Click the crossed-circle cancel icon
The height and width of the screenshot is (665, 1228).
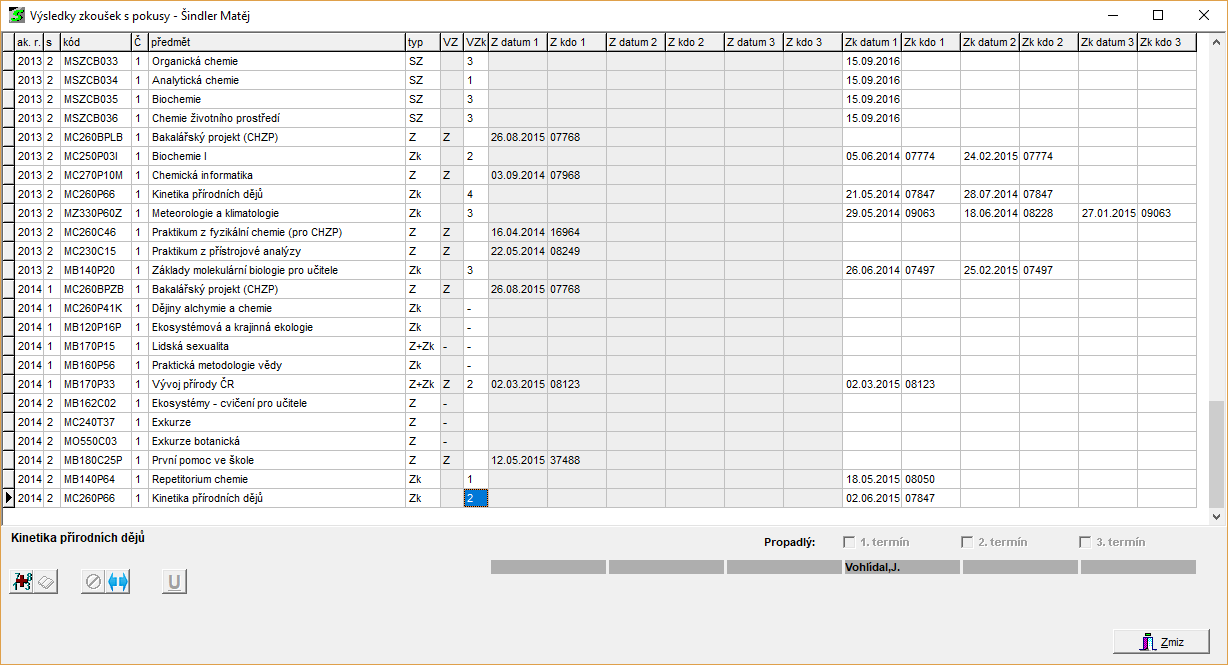94,582
